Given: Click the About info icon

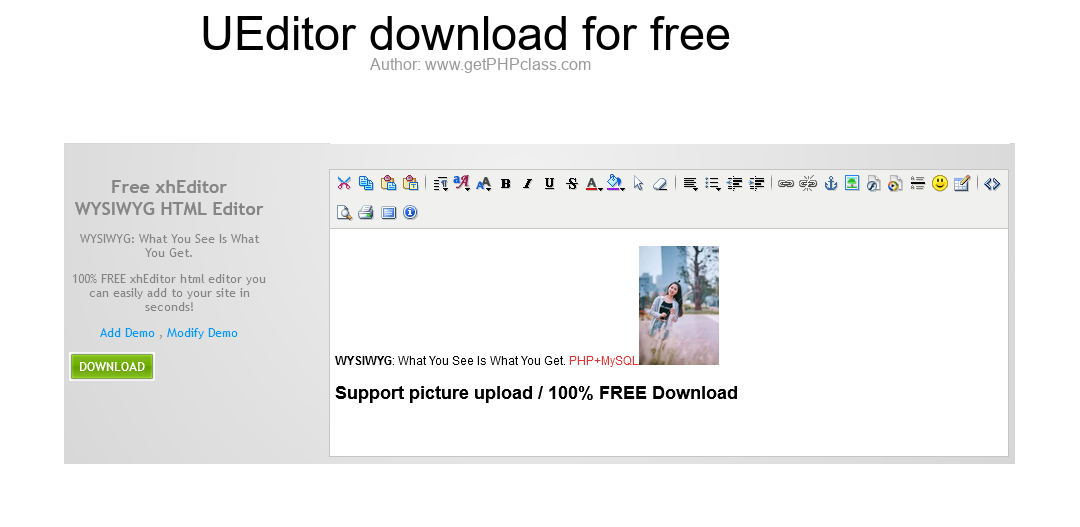Looking at the screenshot, I should click(x=411, y=212).
